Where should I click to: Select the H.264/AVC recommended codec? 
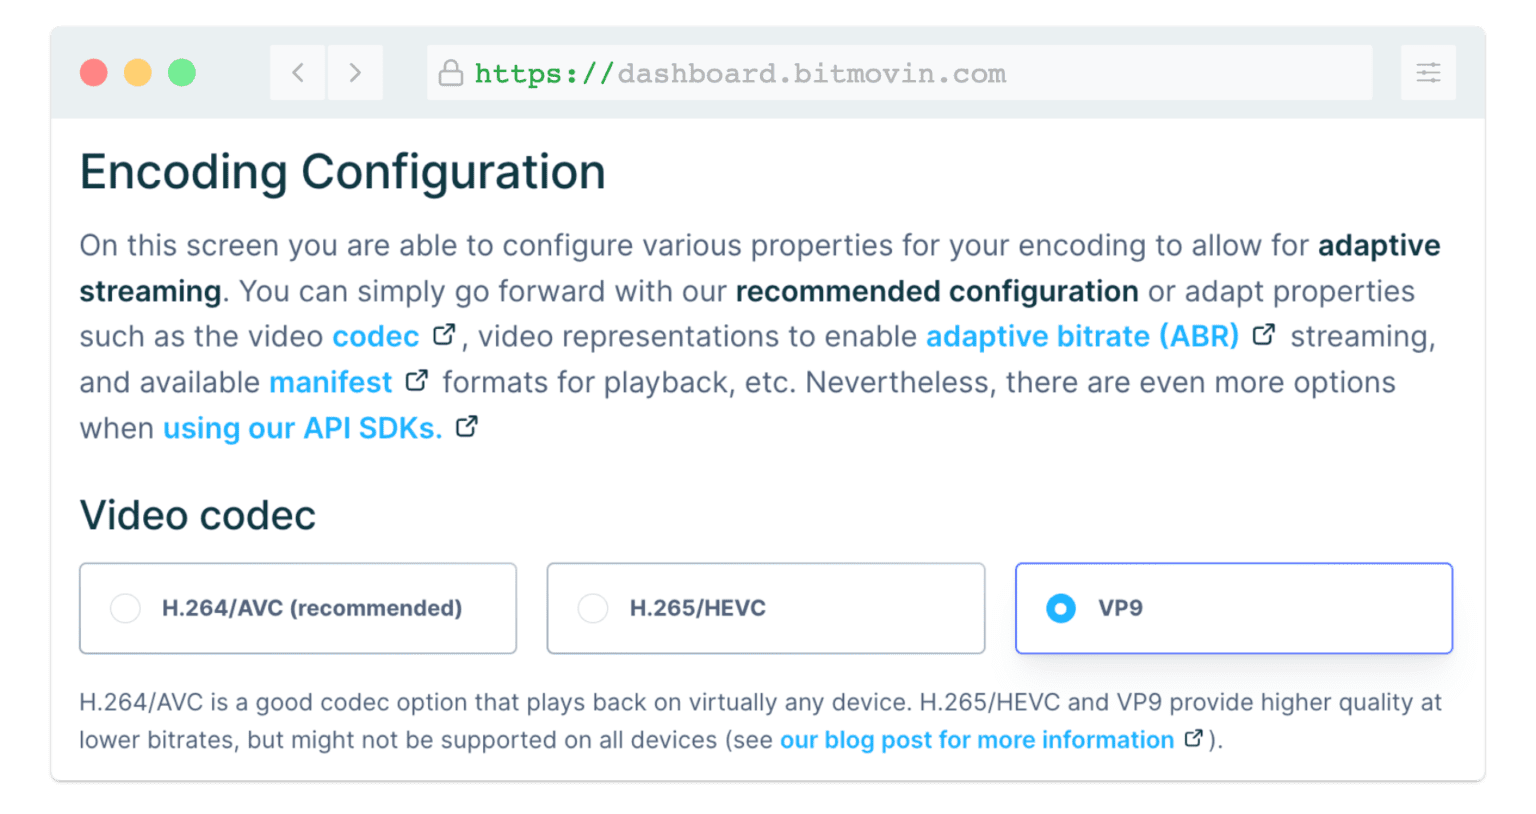[x=125, y=608]
